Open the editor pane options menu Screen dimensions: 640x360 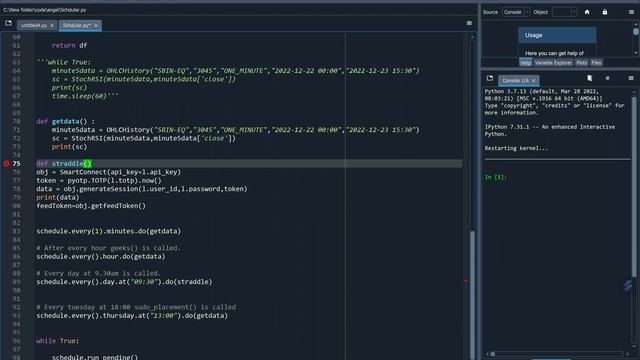coord(469,23)
